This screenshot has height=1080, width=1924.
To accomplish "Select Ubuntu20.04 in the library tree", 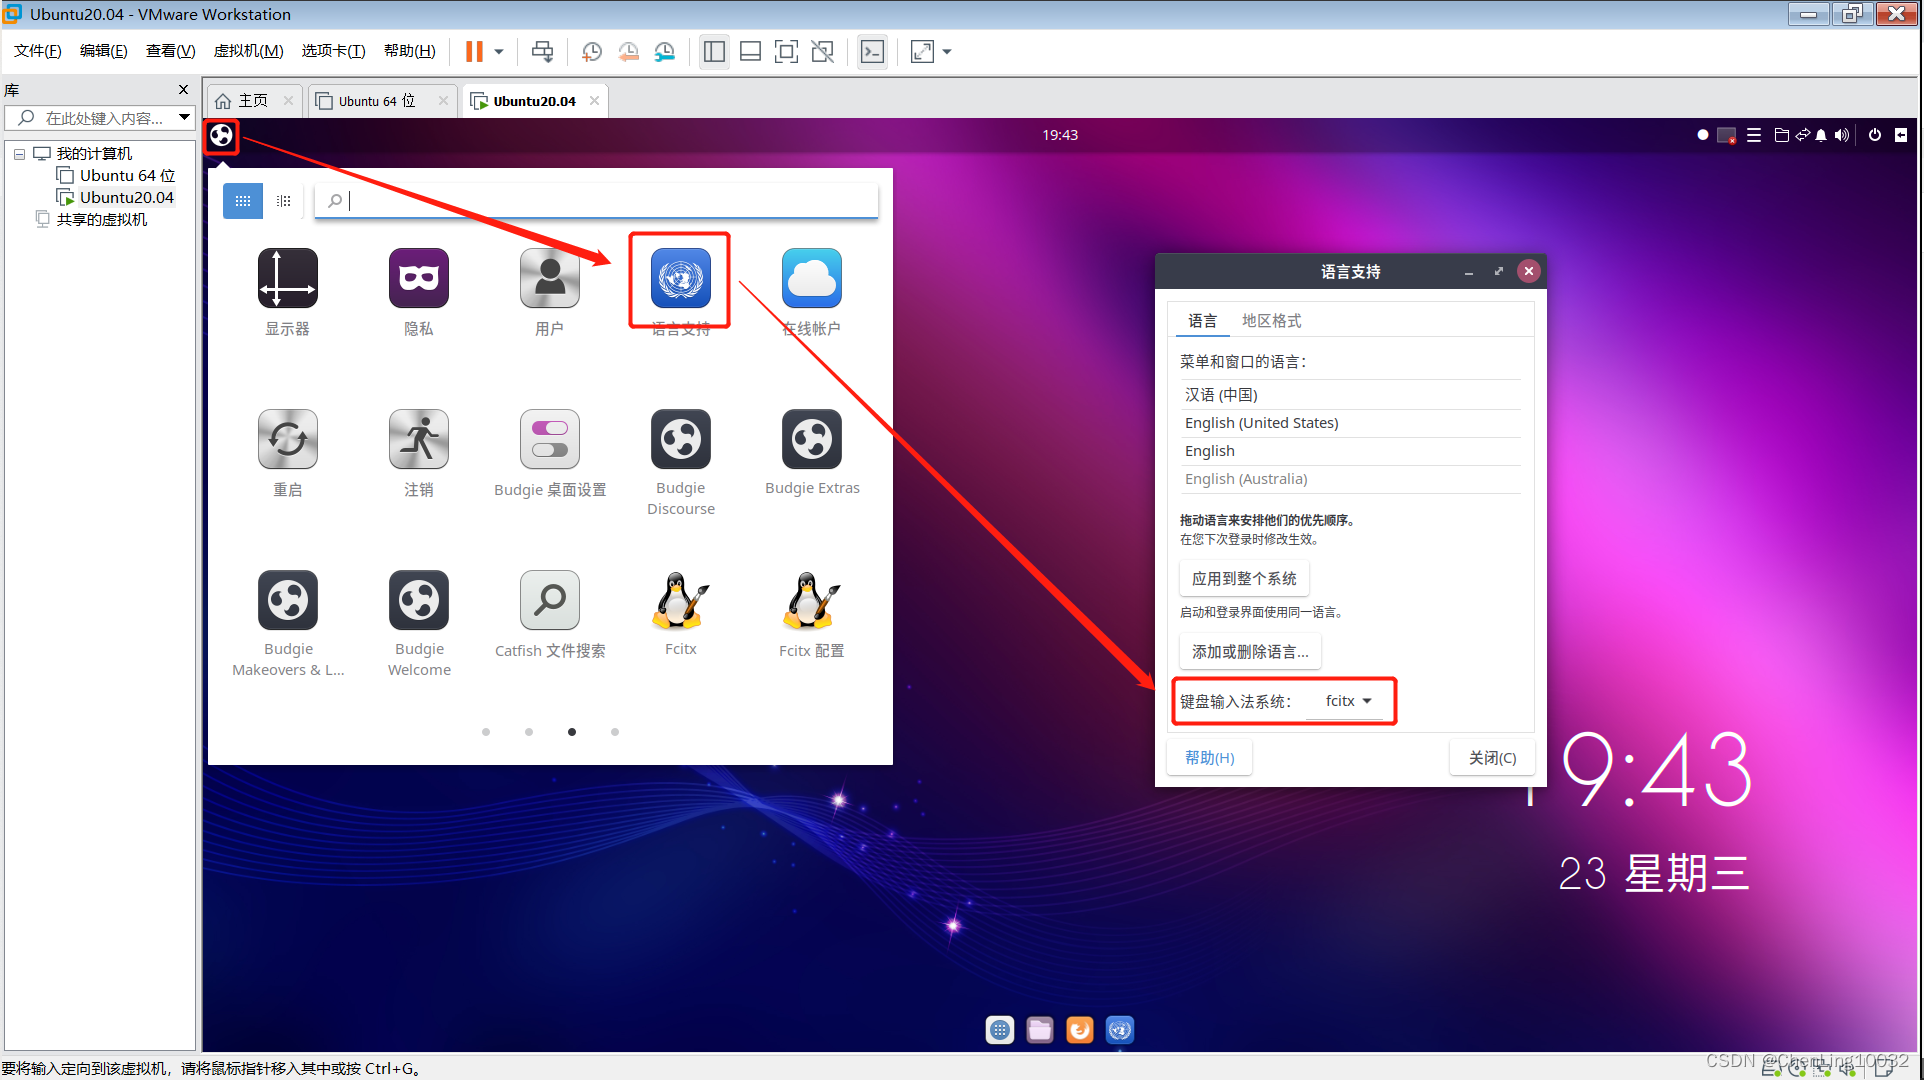I will click(126, 198).
